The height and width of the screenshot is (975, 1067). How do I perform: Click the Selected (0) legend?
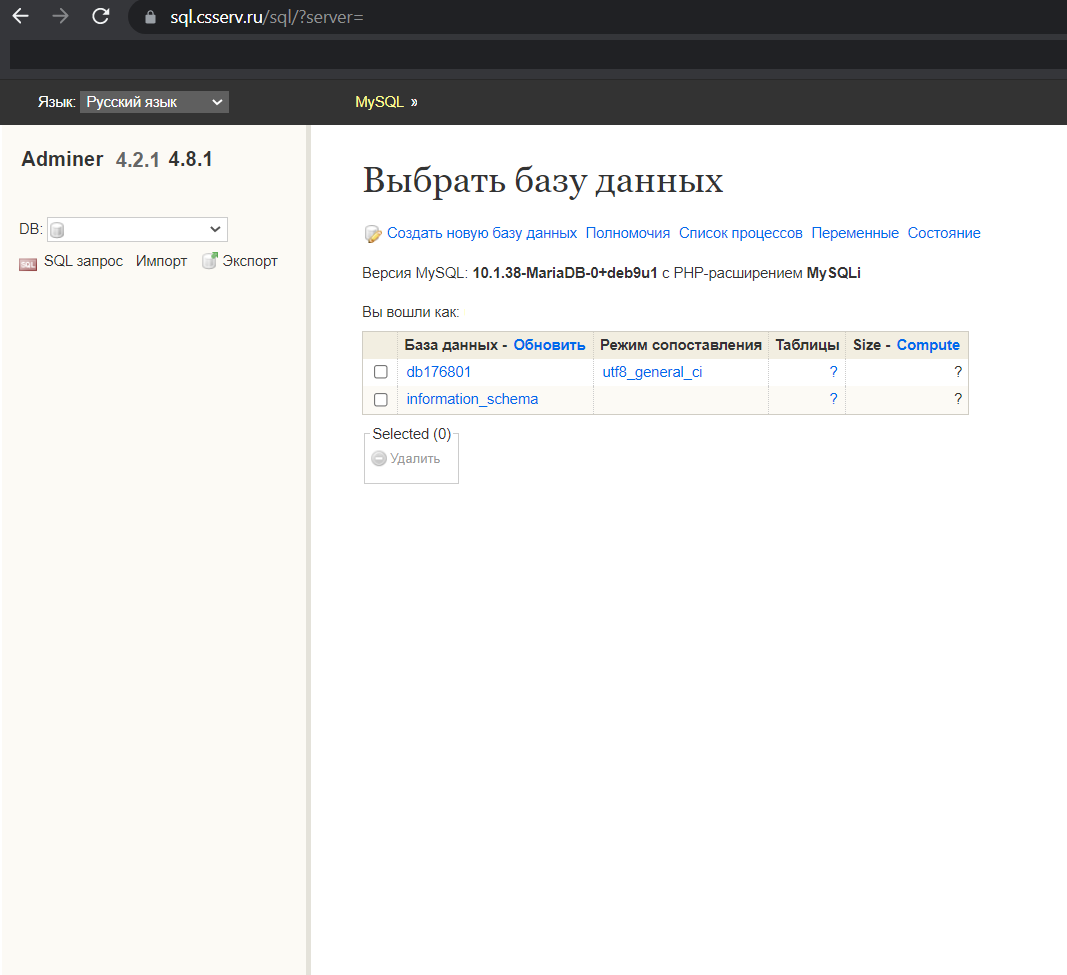(412, 434)
